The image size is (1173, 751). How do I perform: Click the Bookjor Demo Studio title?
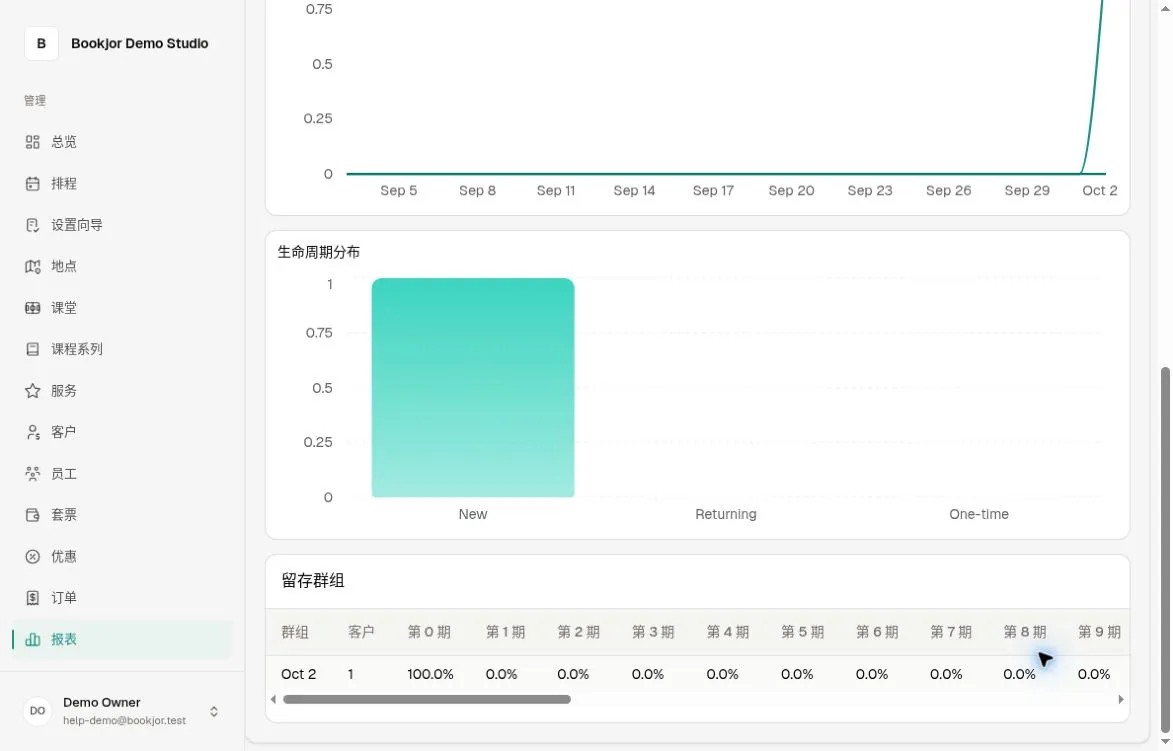click(140, 43)
